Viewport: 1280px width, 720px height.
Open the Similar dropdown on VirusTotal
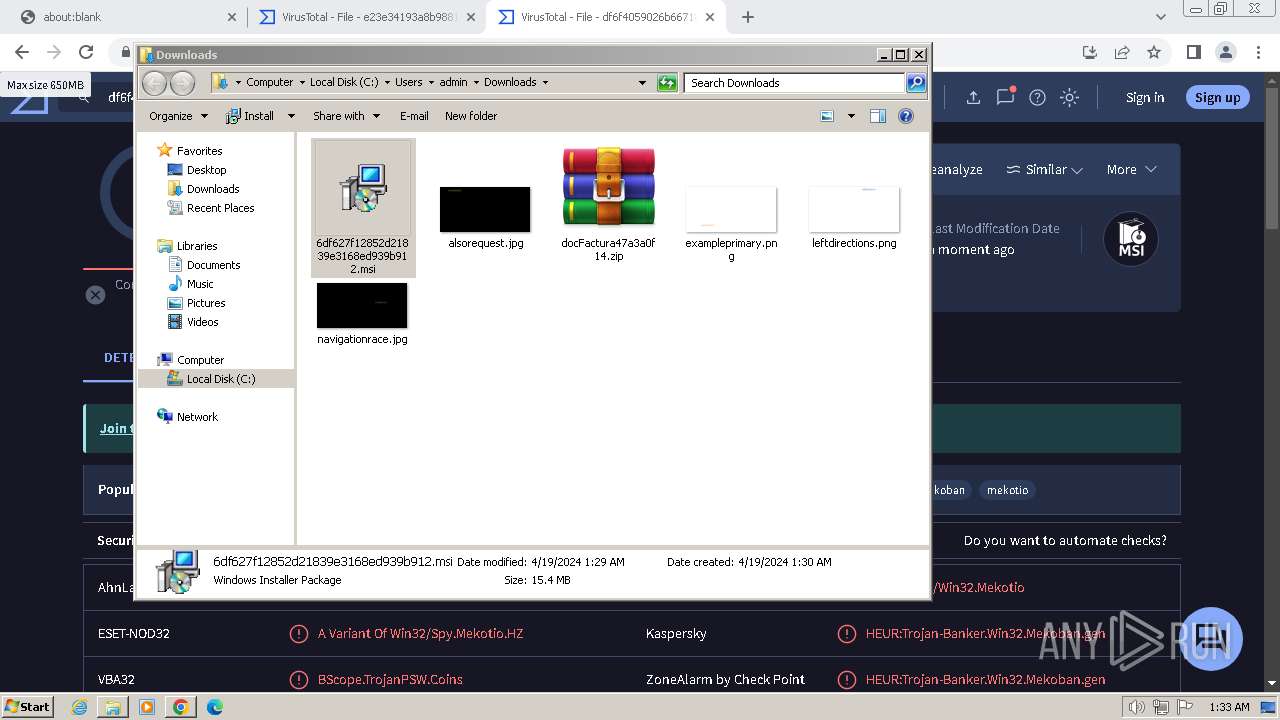click(x=1044, y=170)
